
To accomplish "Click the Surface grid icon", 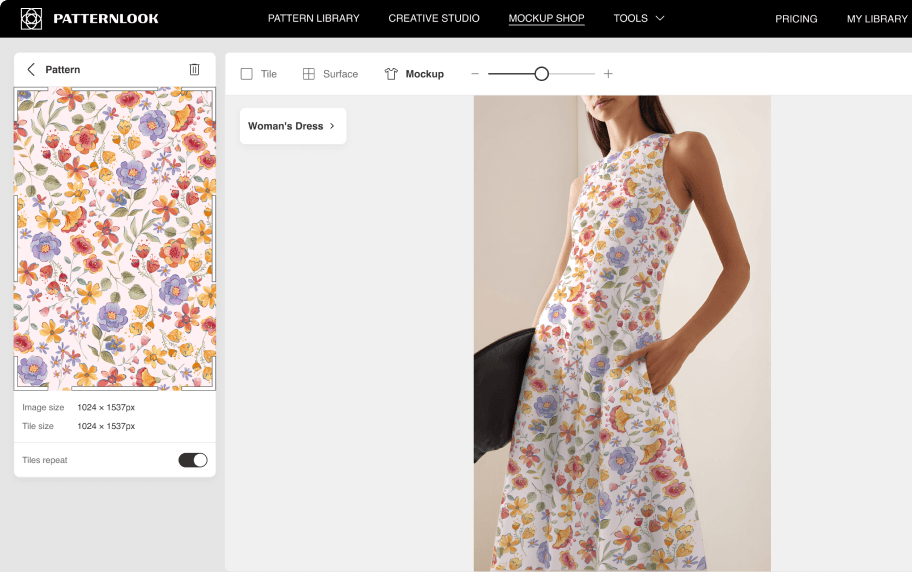I will [309, 74].
